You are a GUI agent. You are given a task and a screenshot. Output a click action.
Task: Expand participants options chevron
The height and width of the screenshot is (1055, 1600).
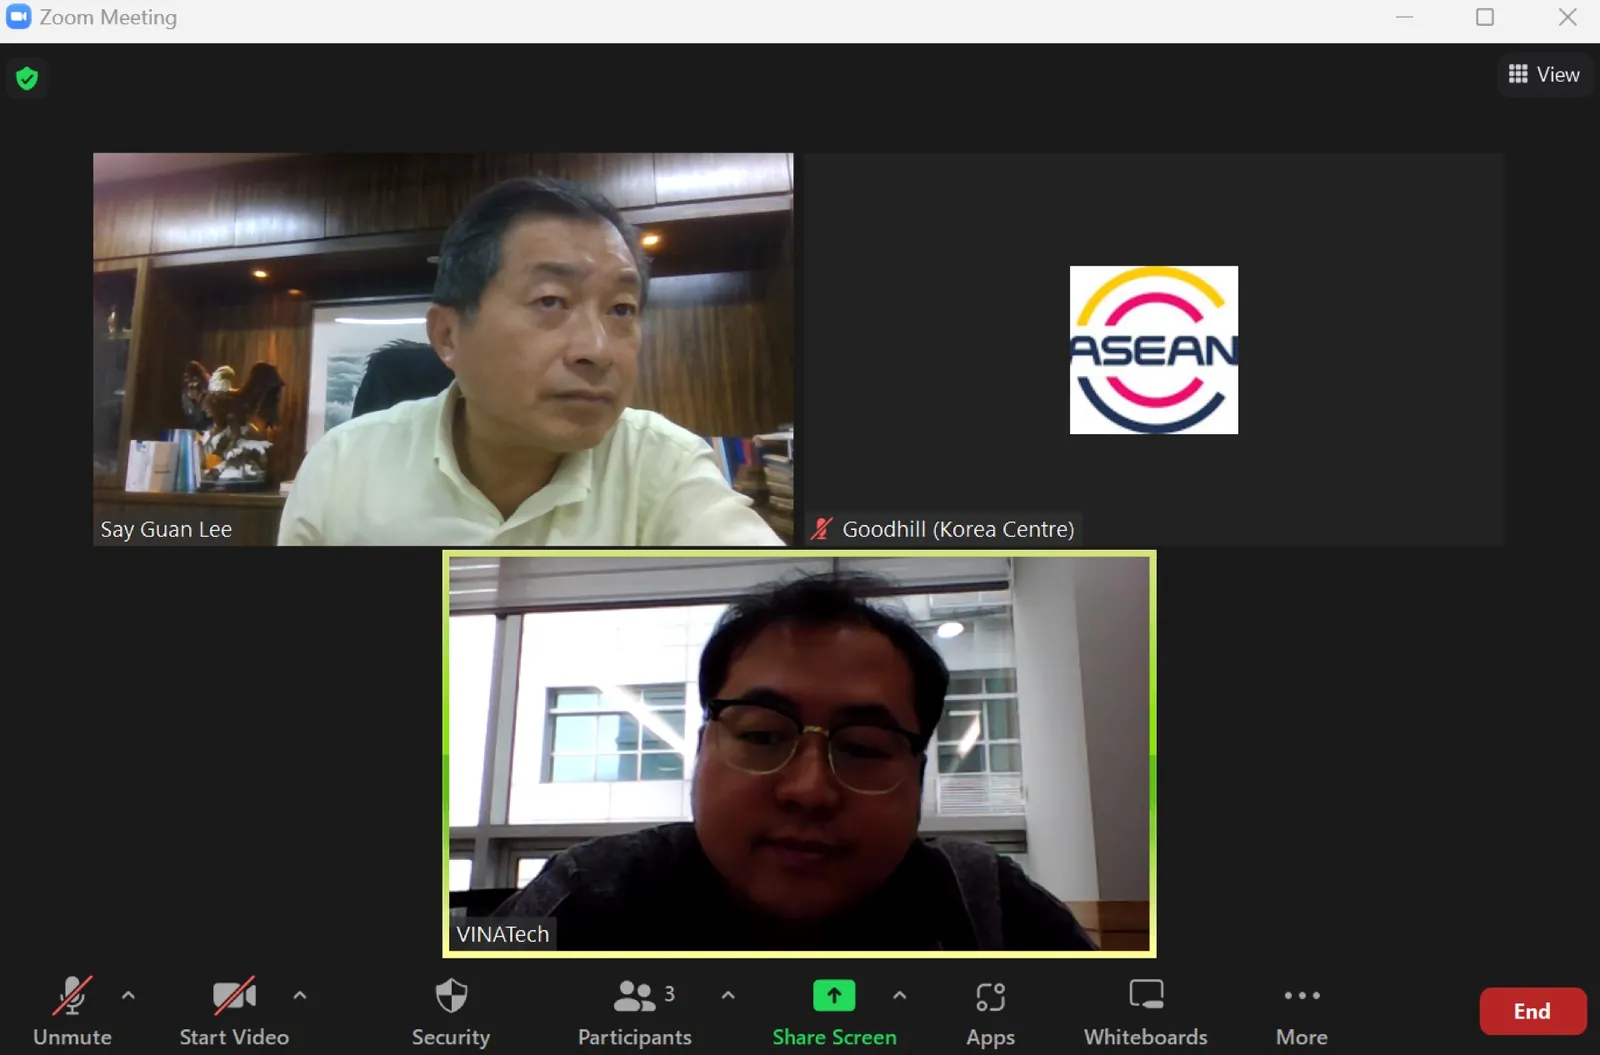tap(728, 995)
